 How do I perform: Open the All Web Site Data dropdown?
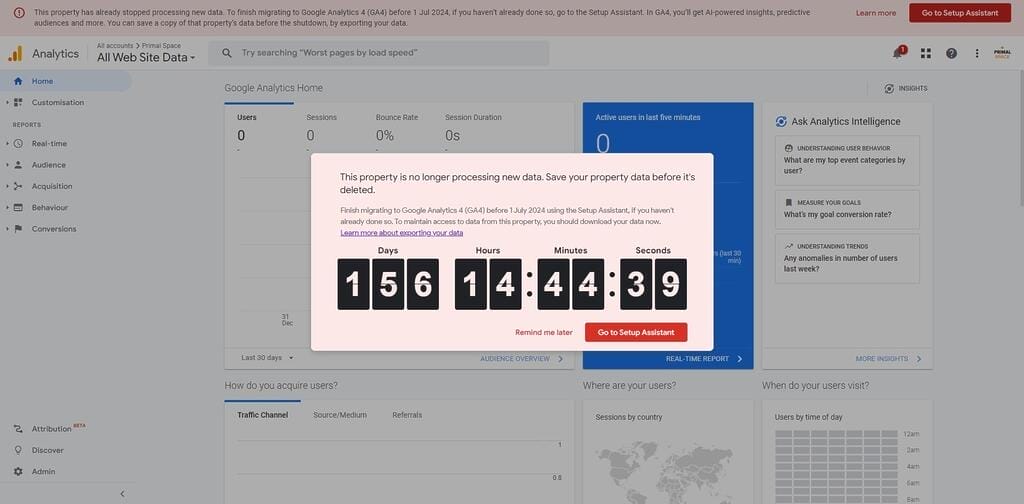pos(146,57)
